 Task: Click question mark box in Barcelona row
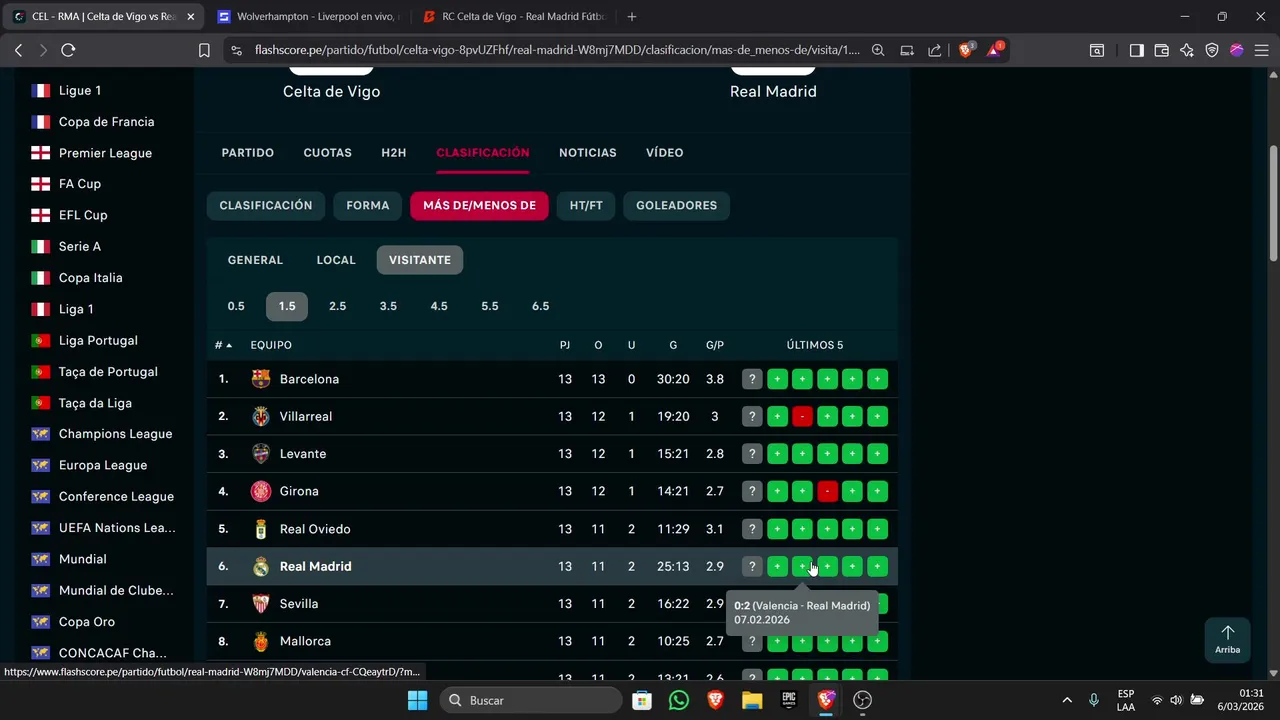pyautogui.click(x=752, y=379)
